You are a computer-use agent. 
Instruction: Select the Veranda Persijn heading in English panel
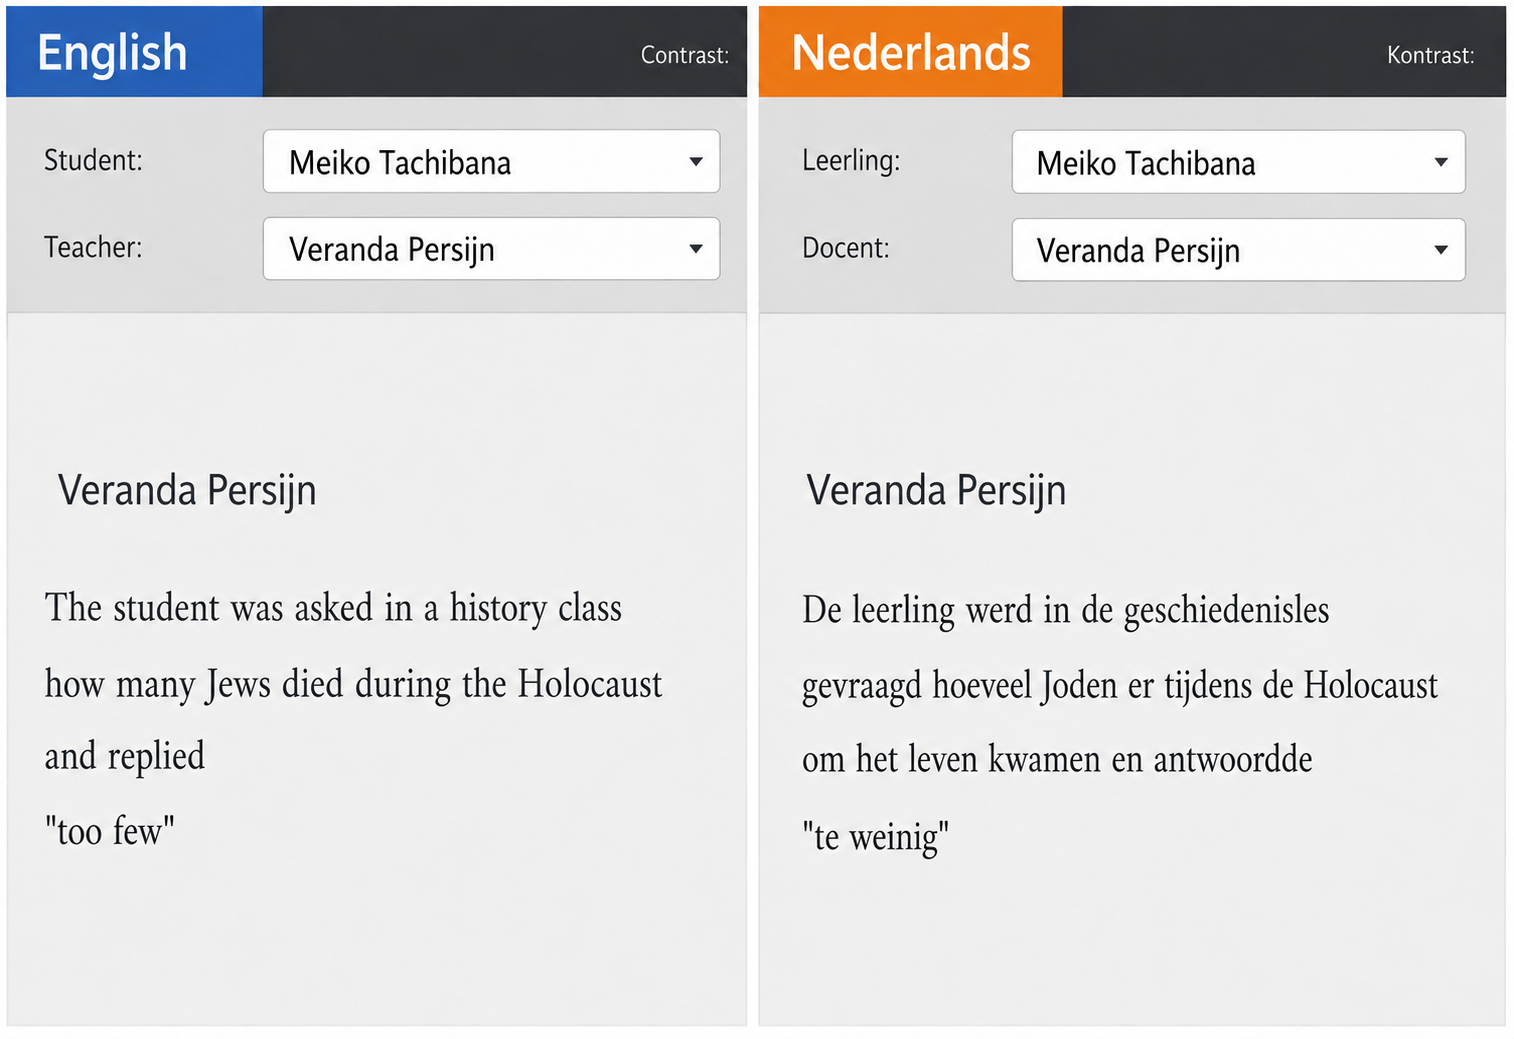187,491
